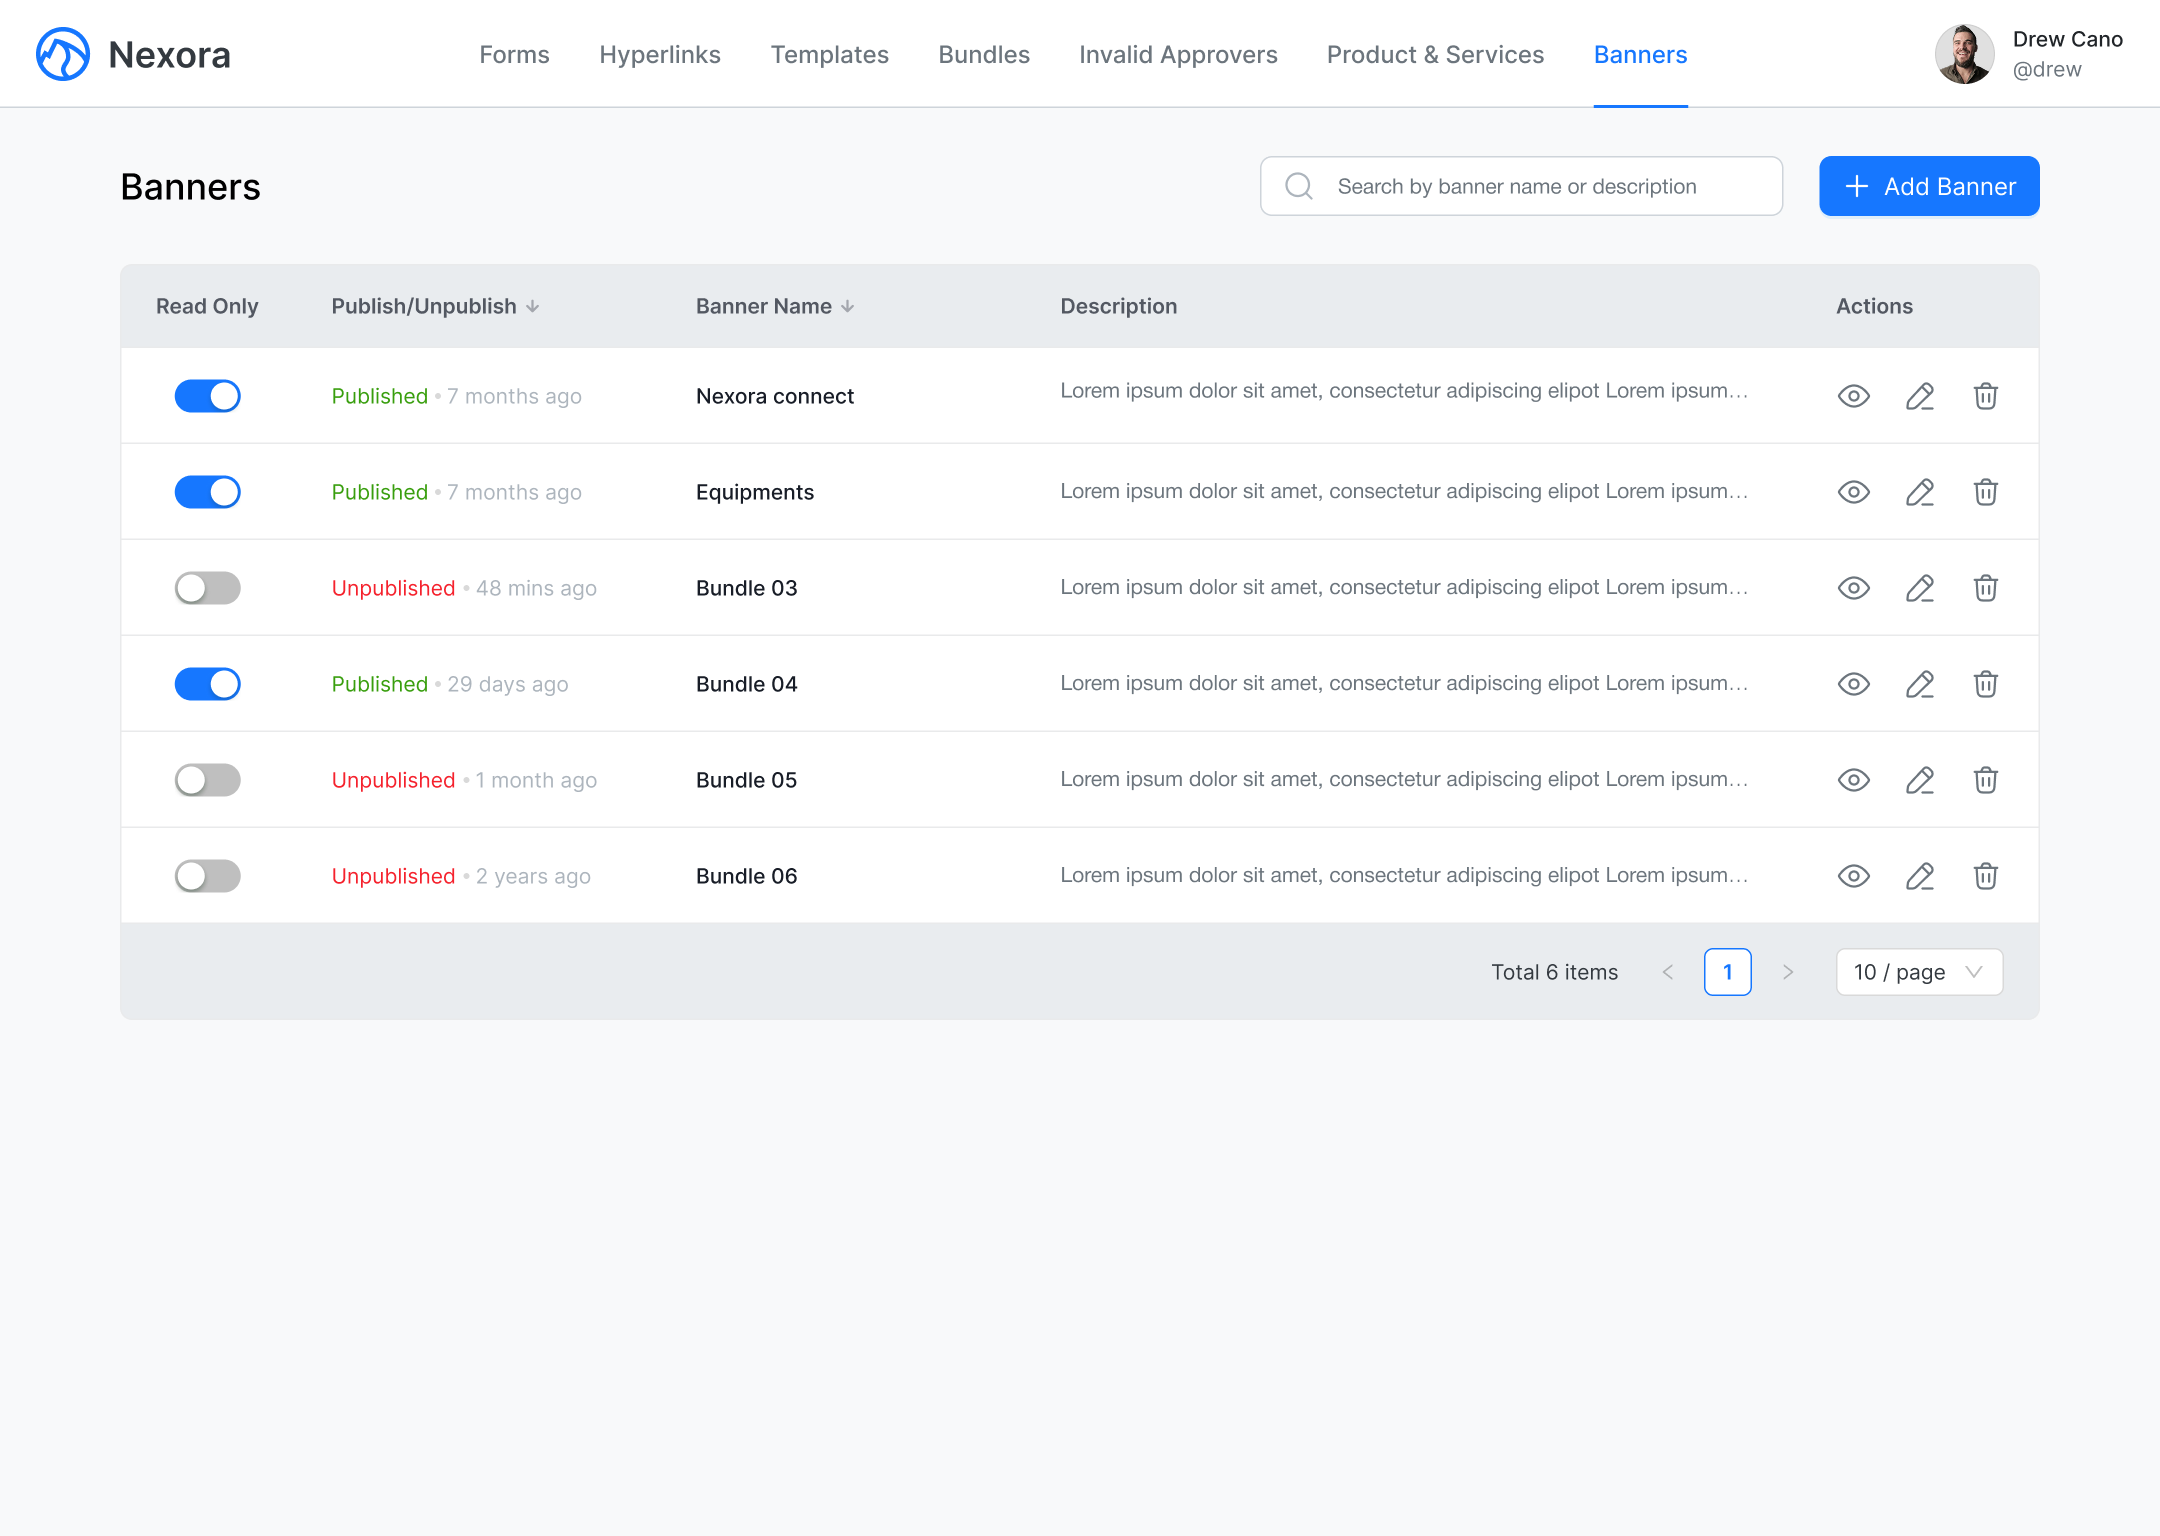Sort by Publish/Unpublish column arrow

point(533,306)
